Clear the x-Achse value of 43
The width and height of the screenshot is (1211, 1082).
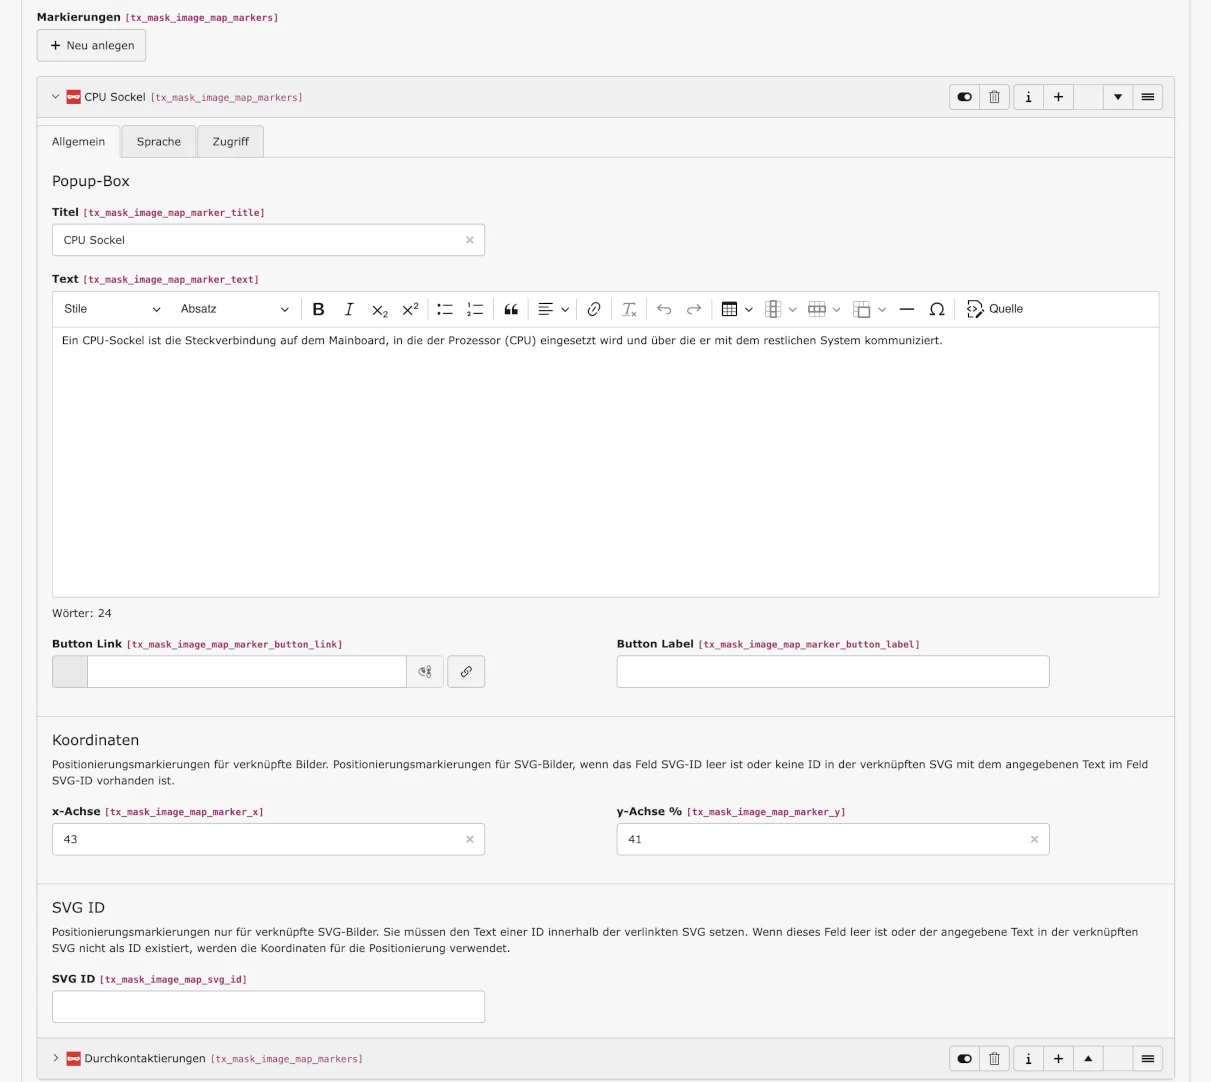coord(469,839)
